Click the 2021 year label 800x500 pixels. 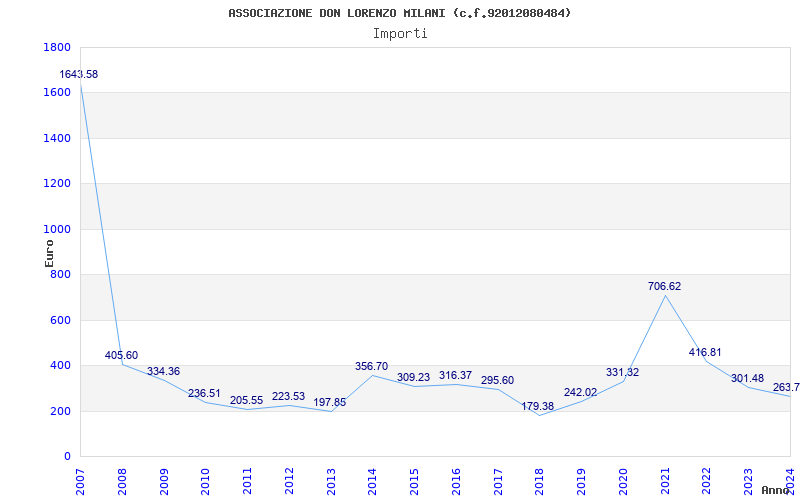(665, 482)
